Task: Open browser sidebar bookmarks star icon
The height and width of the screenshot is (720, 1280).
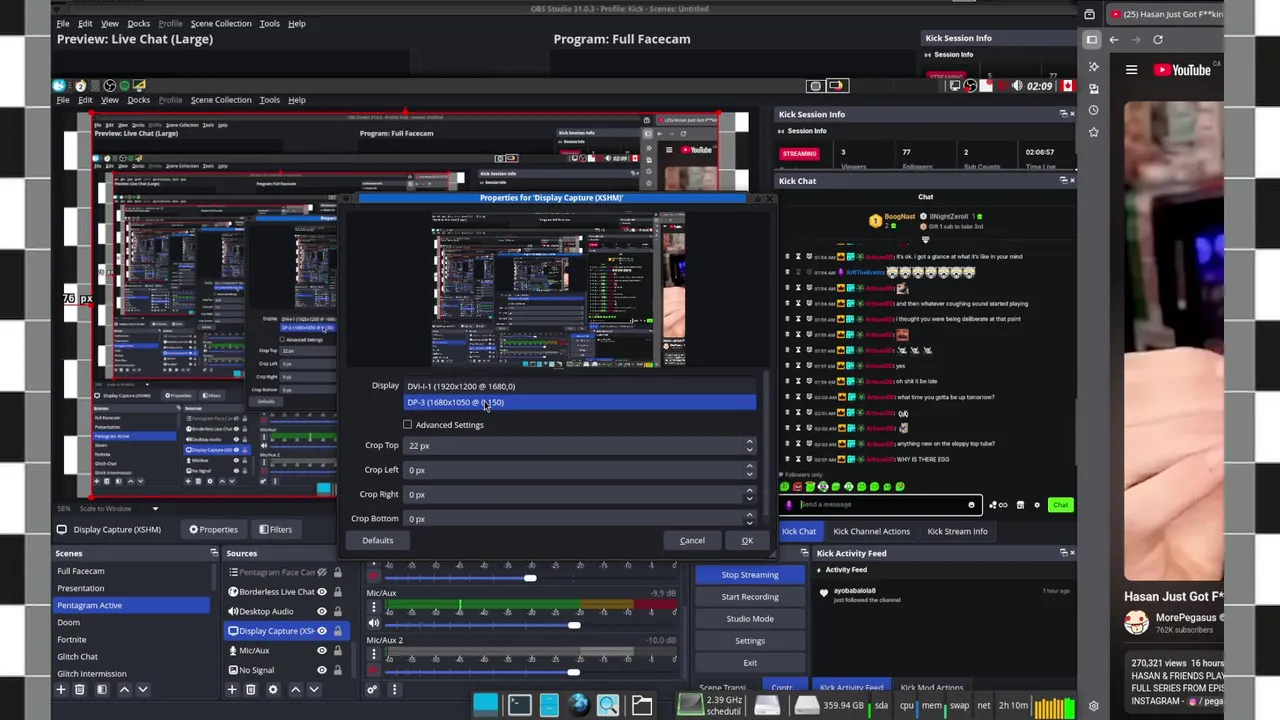Action: click(1093, 132)
